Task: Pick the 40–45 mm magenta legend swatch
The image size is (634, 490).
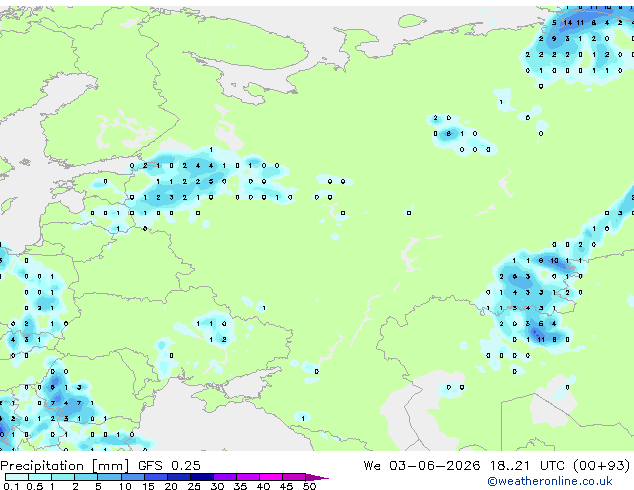Action: pyautogui.click(x=271, y=477)
